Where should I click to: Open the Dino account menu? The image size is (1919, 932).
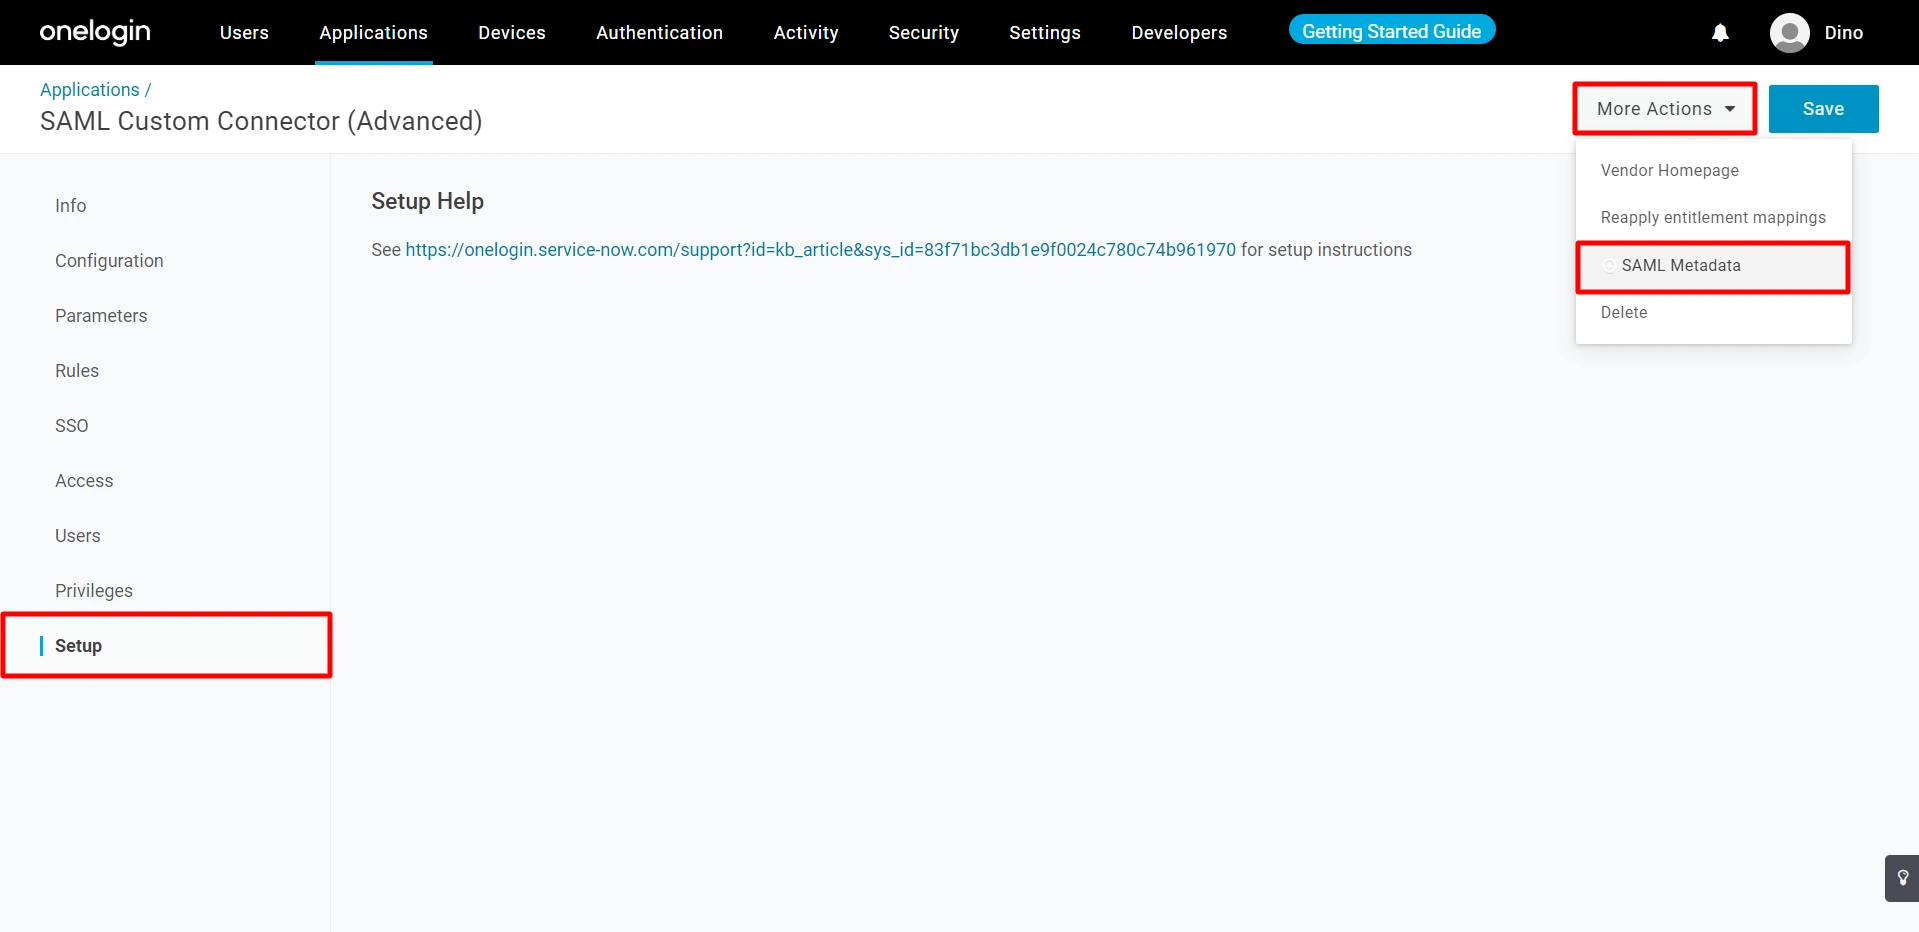point(1843,33)
